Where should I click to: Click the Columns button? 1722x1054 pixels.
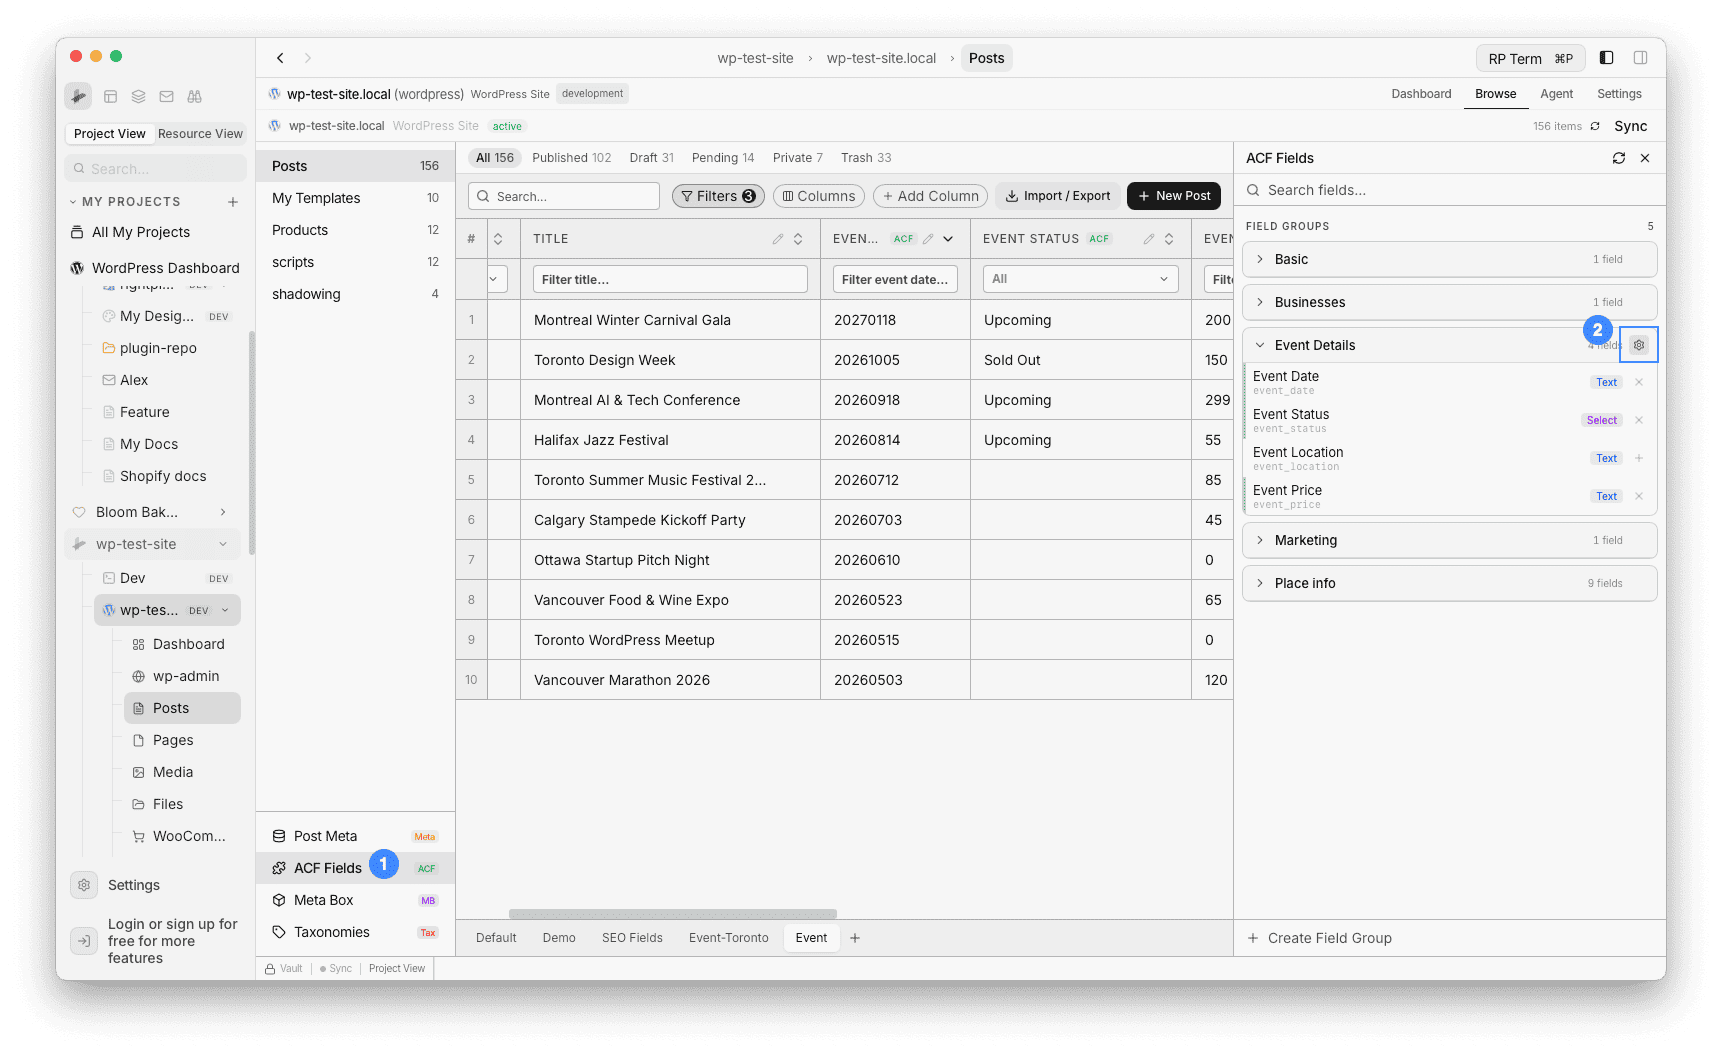click(819, 196)
